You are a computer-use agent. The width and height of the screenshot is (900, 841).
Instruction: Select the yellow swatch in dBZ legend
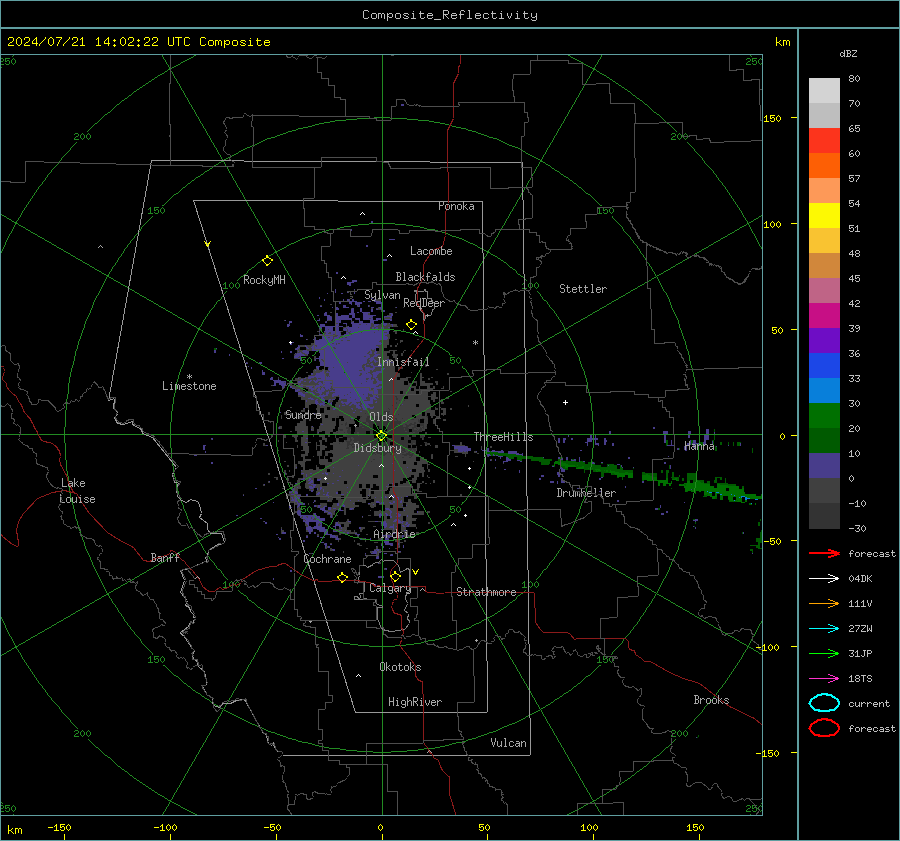(x=824, y=216)
